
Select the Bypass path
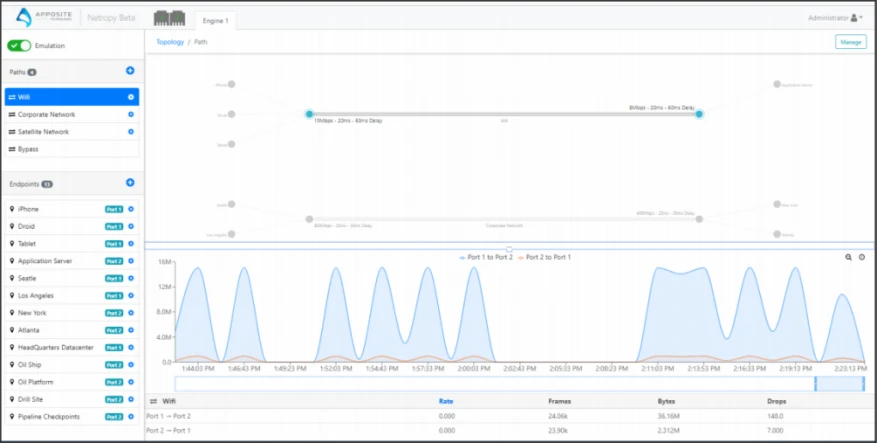tap(28, 149)
